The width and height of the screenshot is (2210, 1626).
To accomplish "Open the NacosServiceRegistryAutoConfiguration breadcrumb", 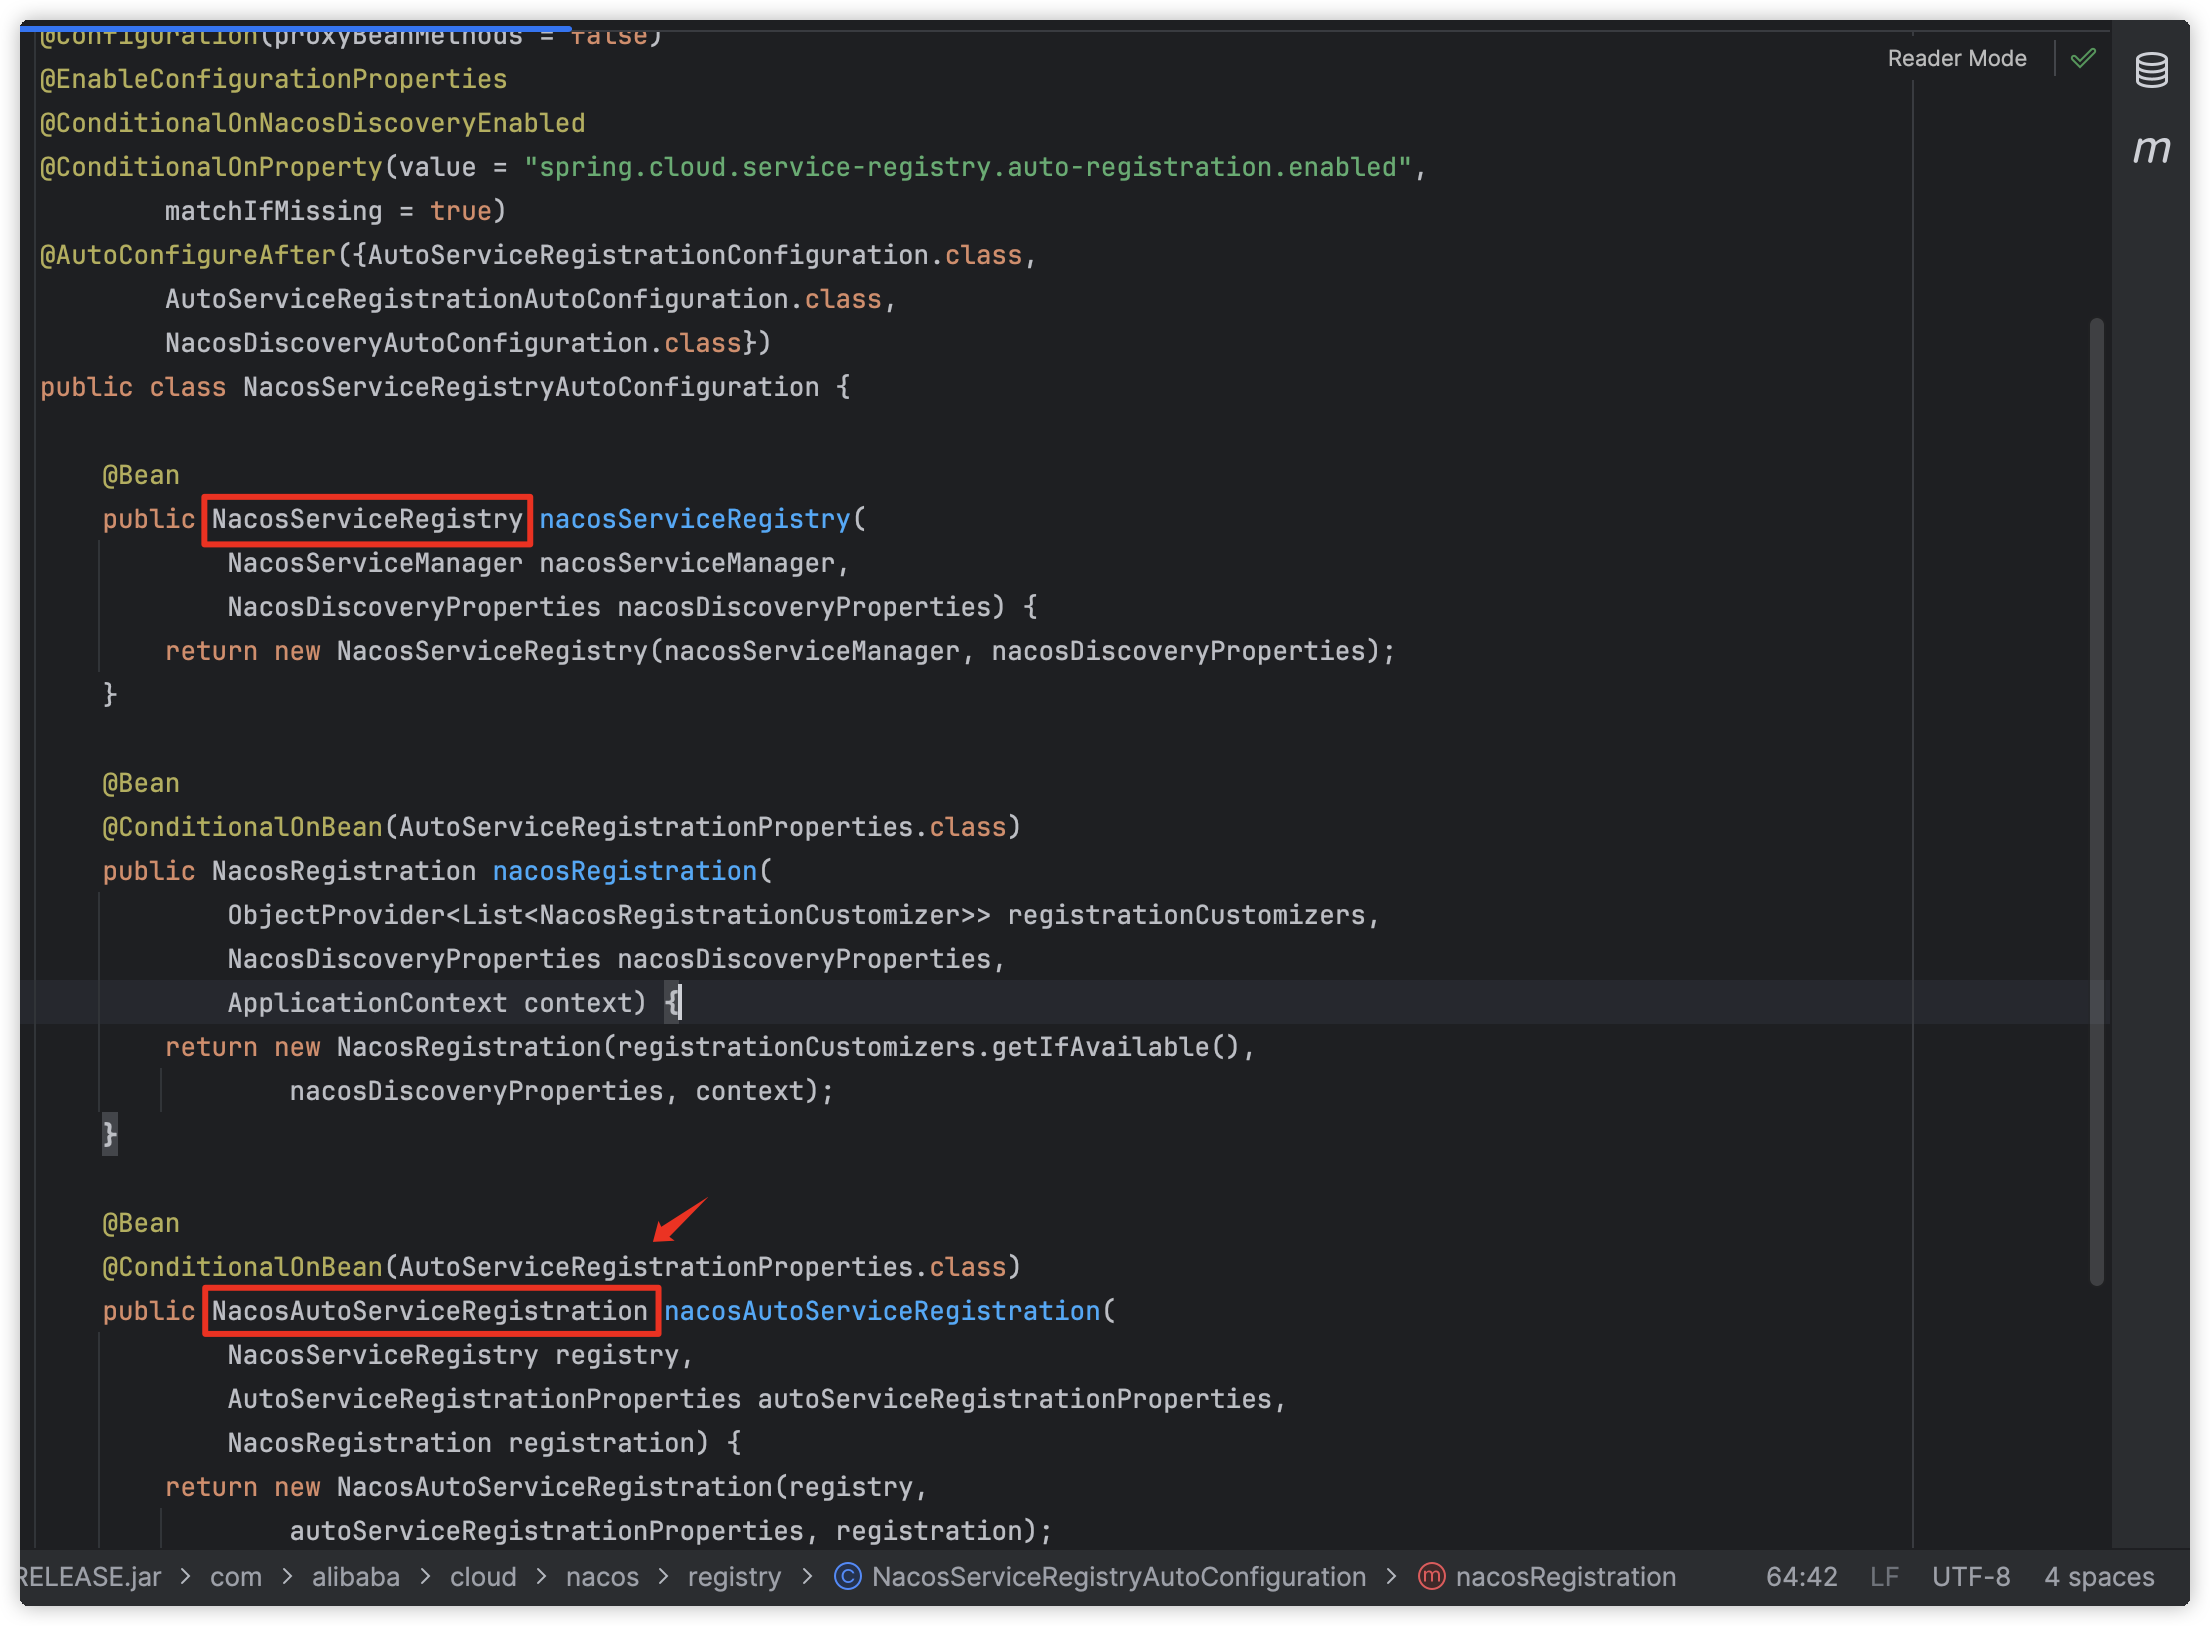I will pos(1118,1576).
